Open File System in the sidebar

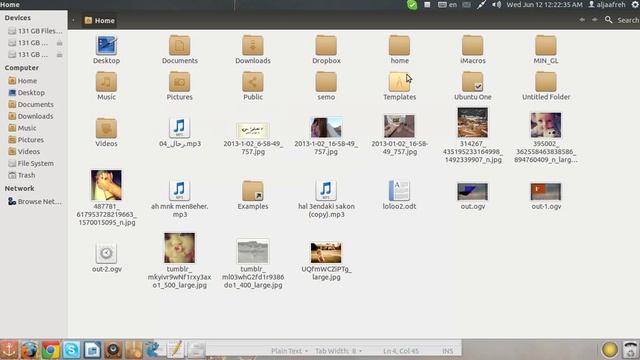[35, 163]
